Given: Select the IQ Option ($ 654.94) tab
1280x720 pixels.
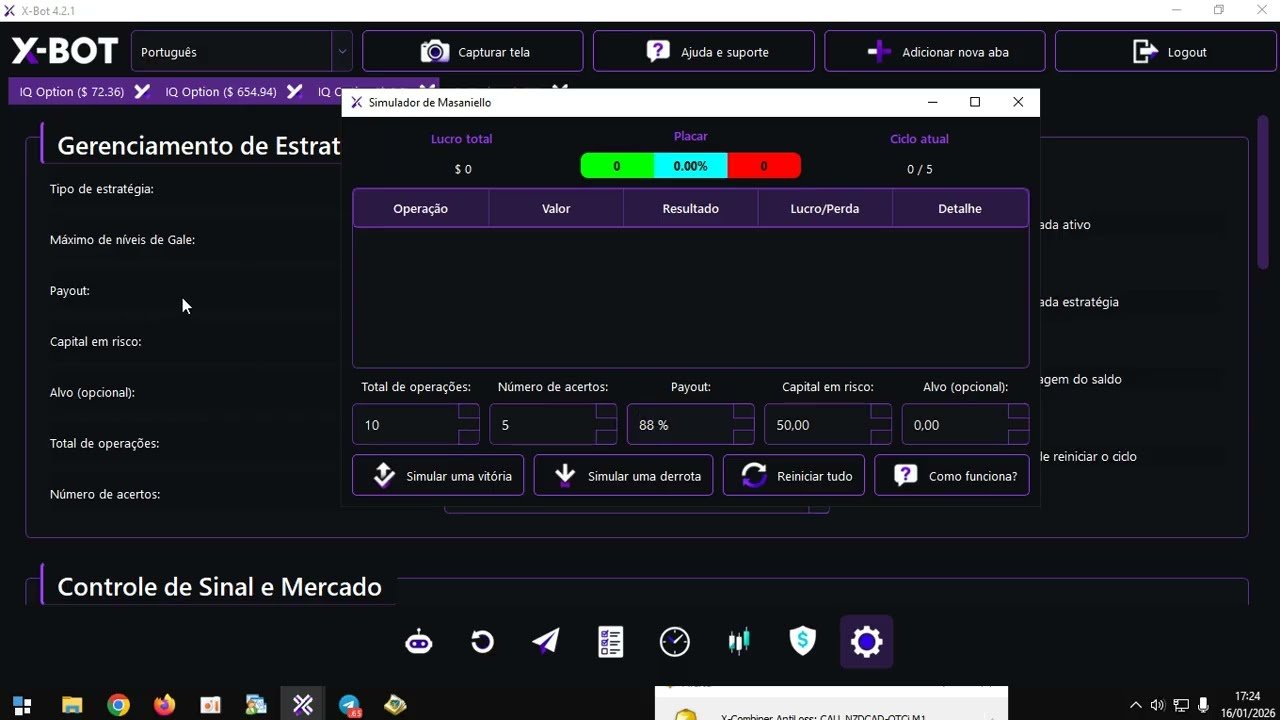Looking at the screenshot, I should pyautogui.click(x=221, y=91).
